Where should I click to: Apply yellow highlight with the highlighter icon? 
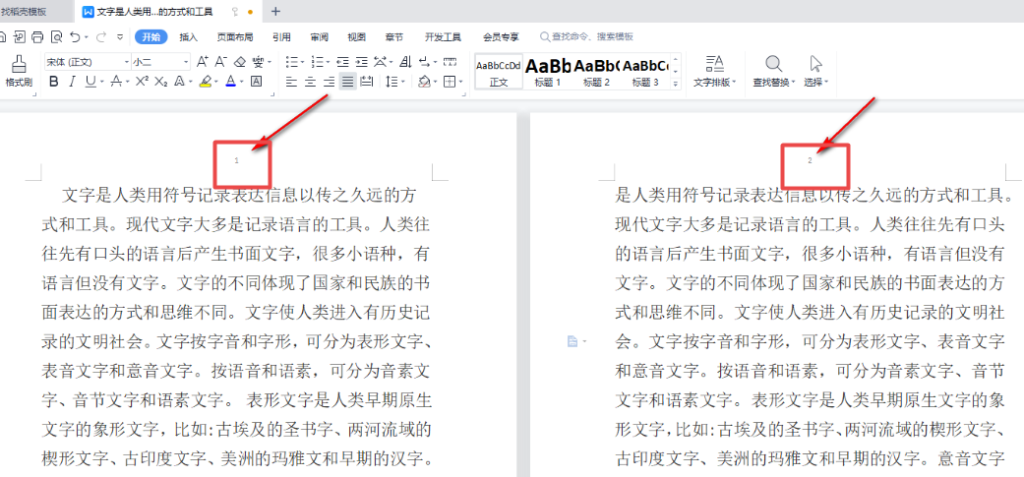[x=205, y=82]
